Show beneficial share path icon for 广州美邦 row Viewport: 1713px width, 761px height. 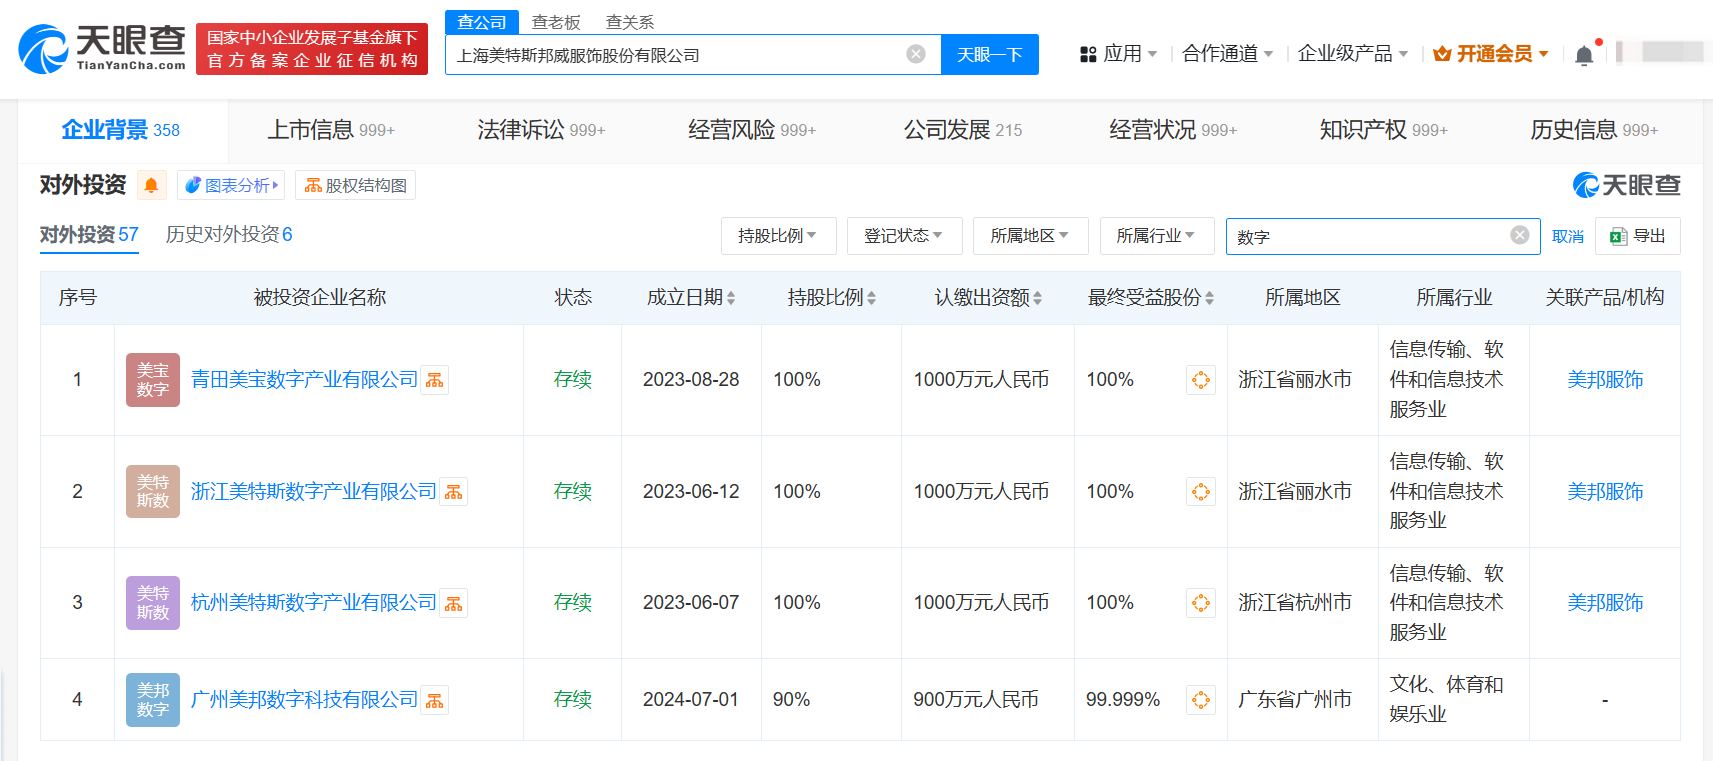click(x=1201, y=700)
